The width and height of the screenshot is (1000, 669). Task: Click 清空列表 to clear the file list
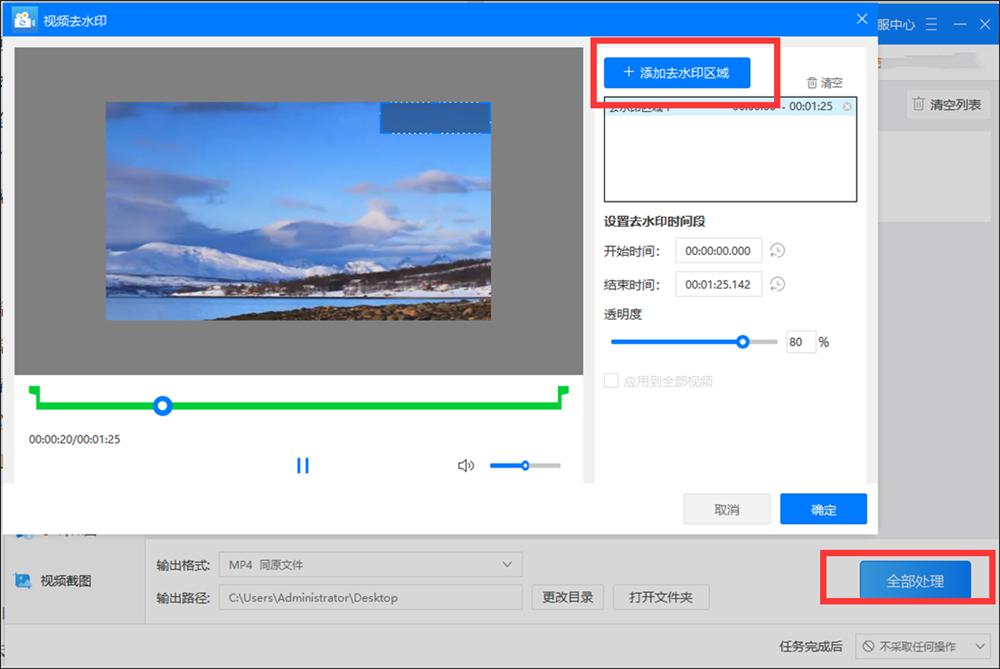945,104
